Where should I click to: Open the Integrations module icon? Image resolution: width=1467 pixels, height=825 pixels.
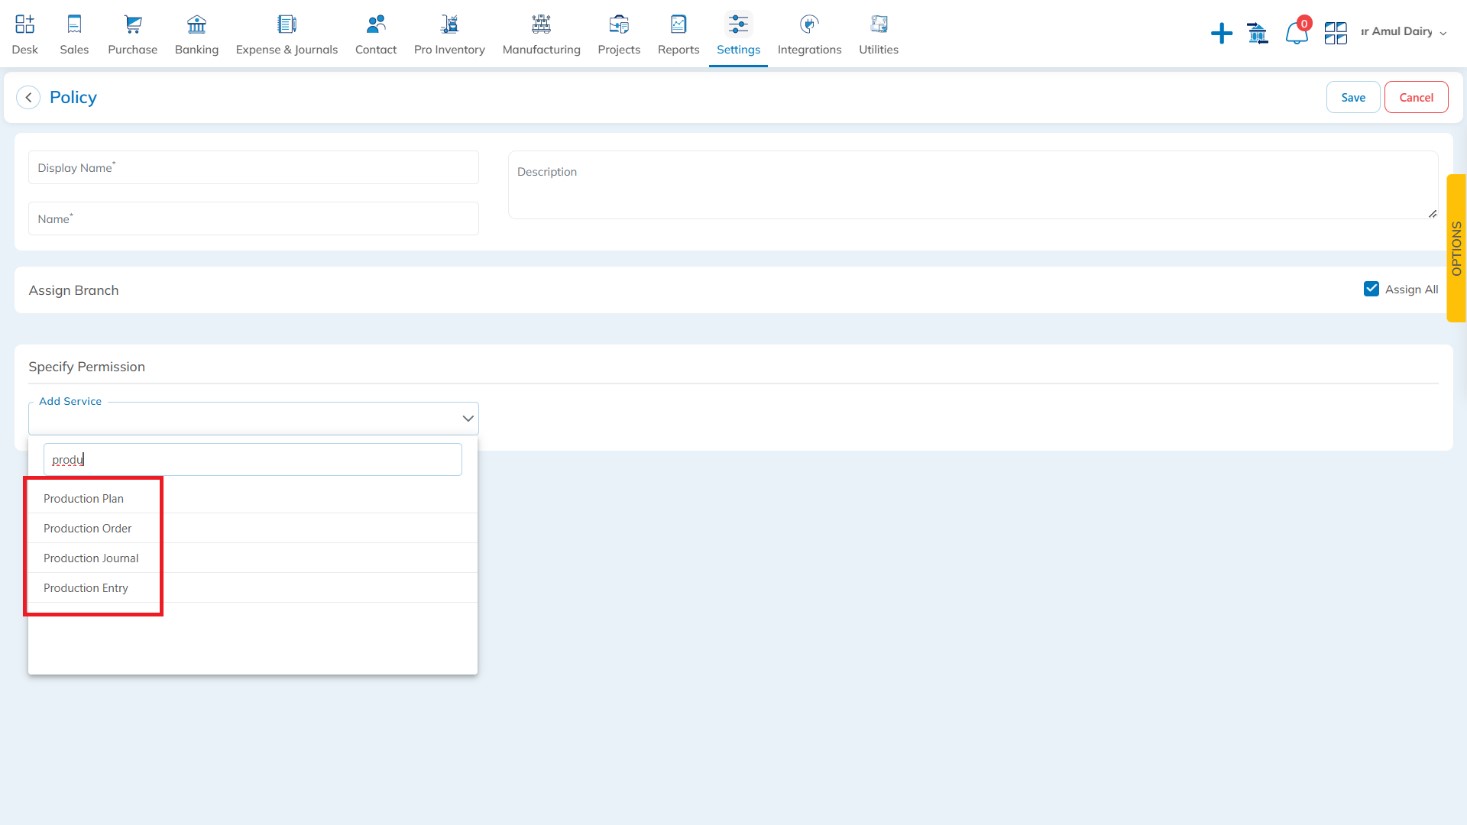pos(810,24)
